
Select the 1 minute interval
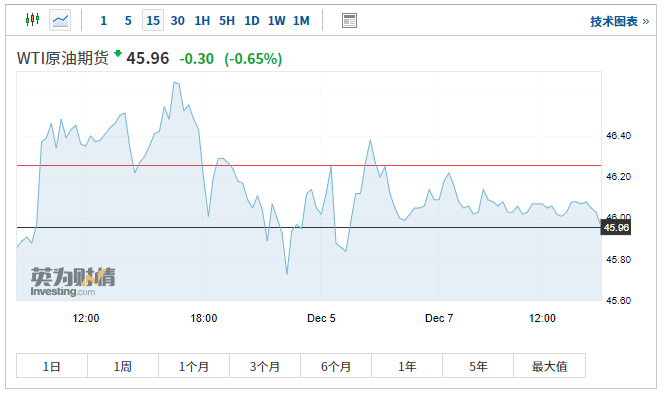[x=103, y=20]
